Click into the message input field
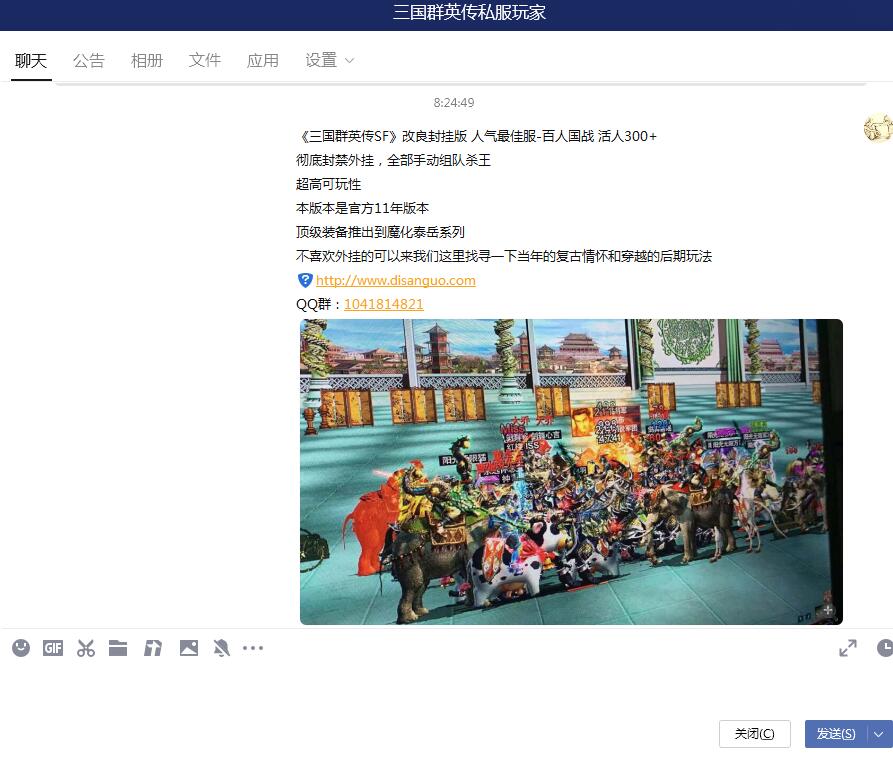 pos(446,689)
